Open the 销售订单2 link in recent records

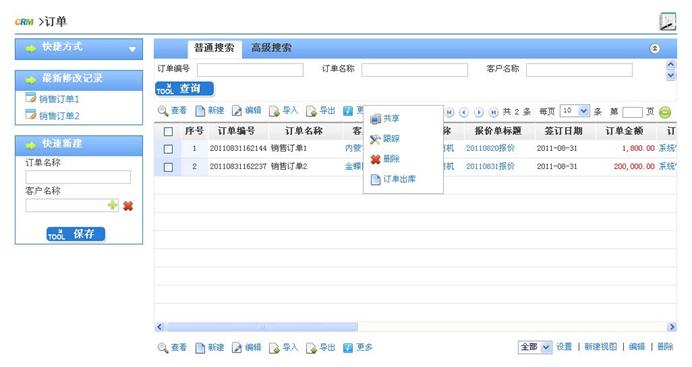click(x=59, y=116)
